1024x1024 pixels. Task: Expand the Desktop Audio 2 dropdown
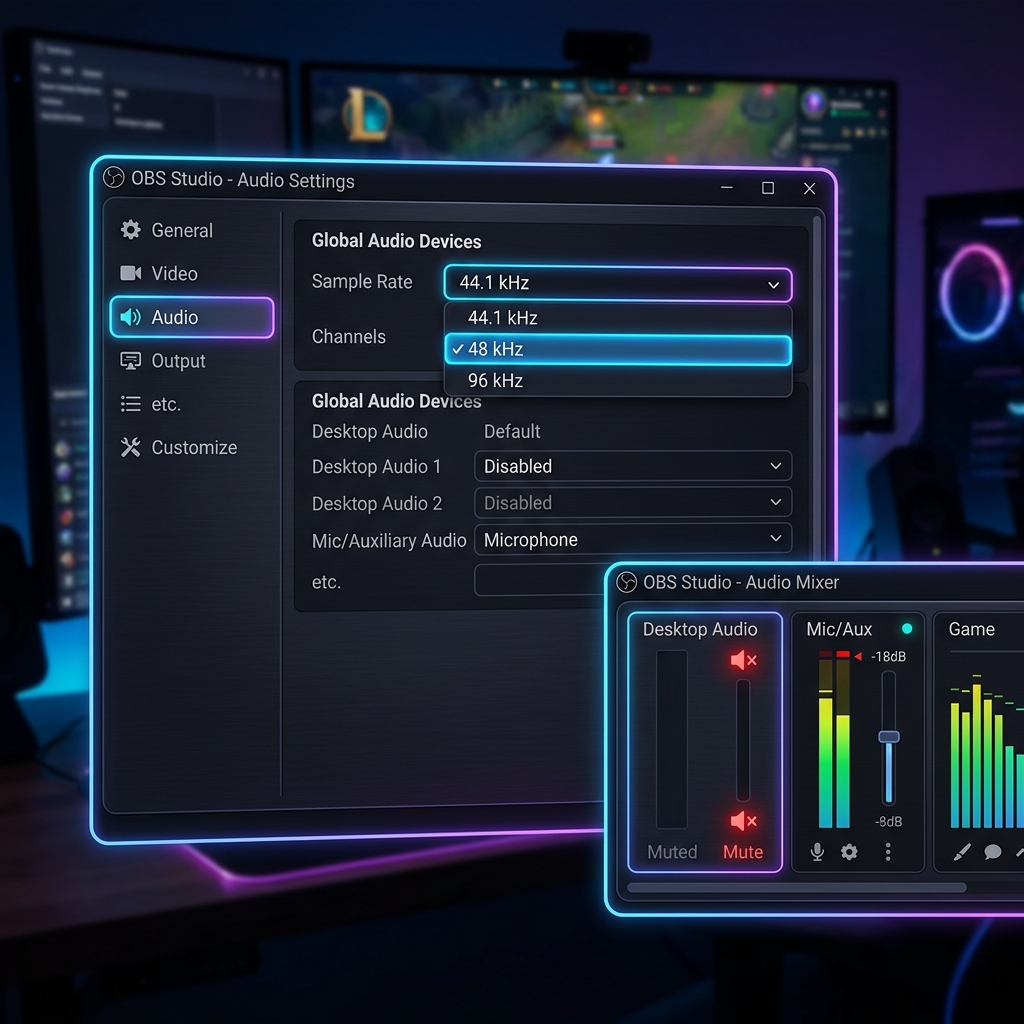[x=633, y=502]
